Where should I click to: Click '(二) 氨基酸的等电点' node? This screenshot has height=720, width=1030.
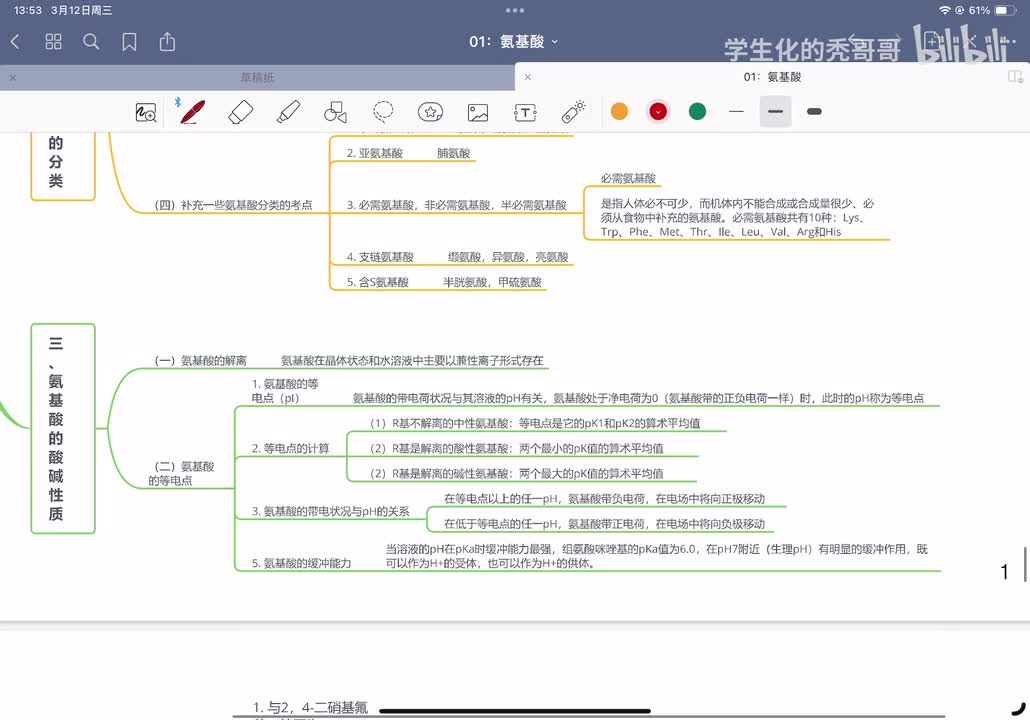point(181,473)
